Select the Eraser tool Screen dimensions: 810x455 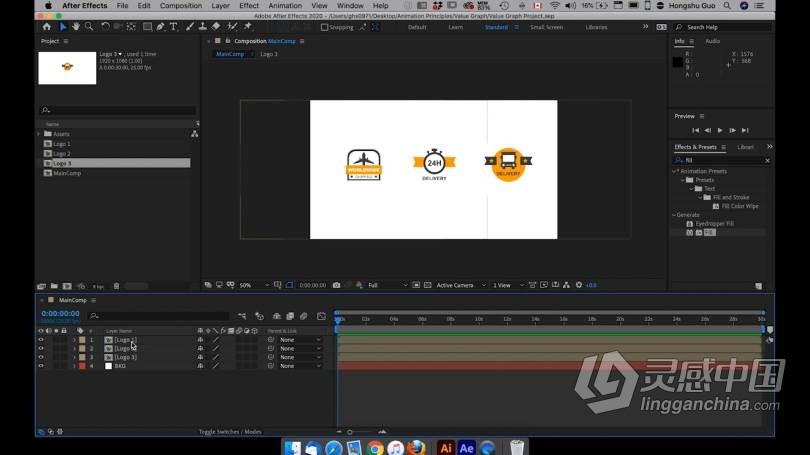(x=216, y=27)
